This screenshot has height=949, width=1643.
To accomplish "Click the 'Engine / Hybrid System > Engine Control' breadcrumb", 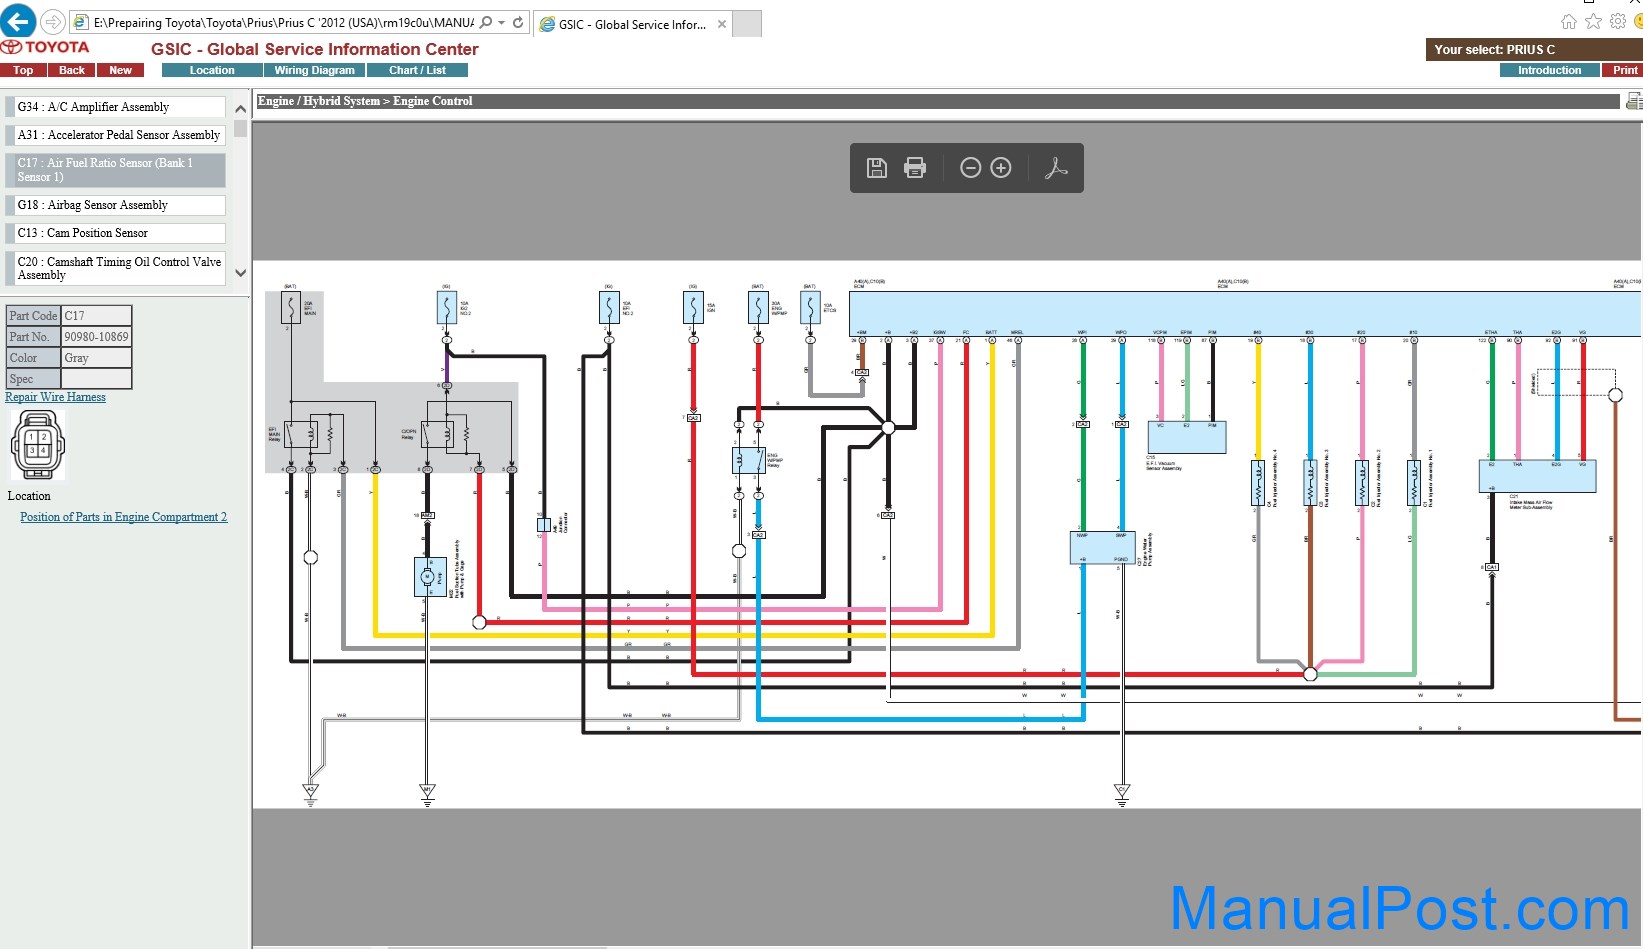I will tap(365, 101).
